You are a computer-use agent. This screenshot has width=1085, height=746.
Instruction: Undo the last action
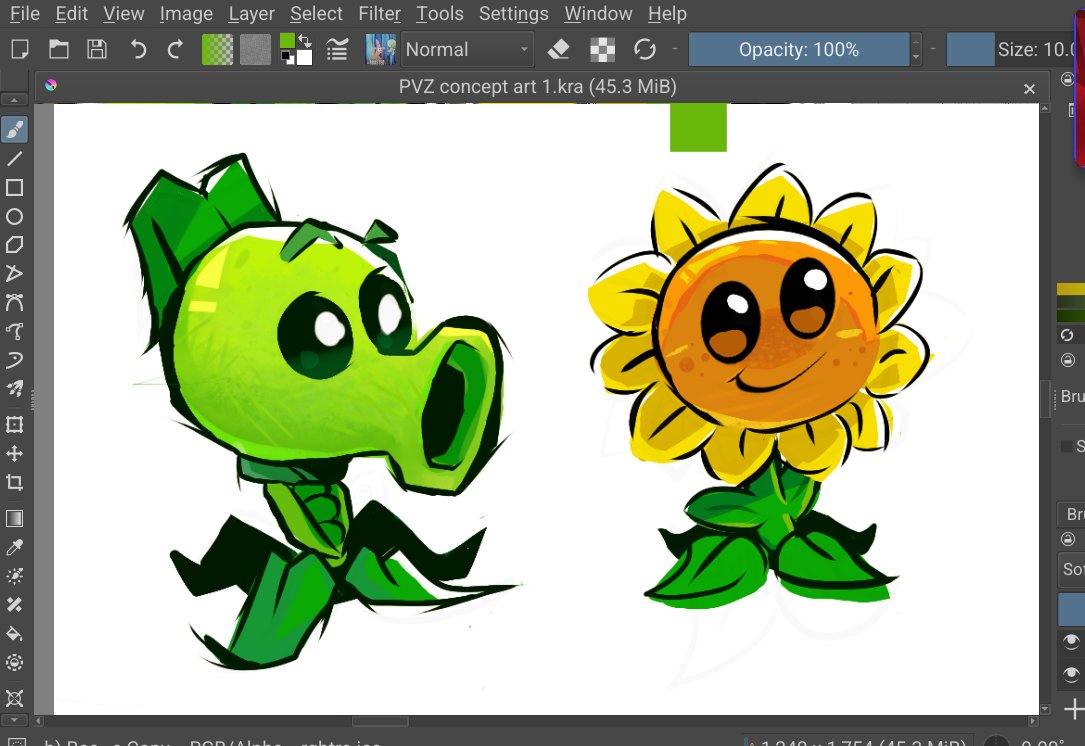pyautogui.click(x=138, y=49)
